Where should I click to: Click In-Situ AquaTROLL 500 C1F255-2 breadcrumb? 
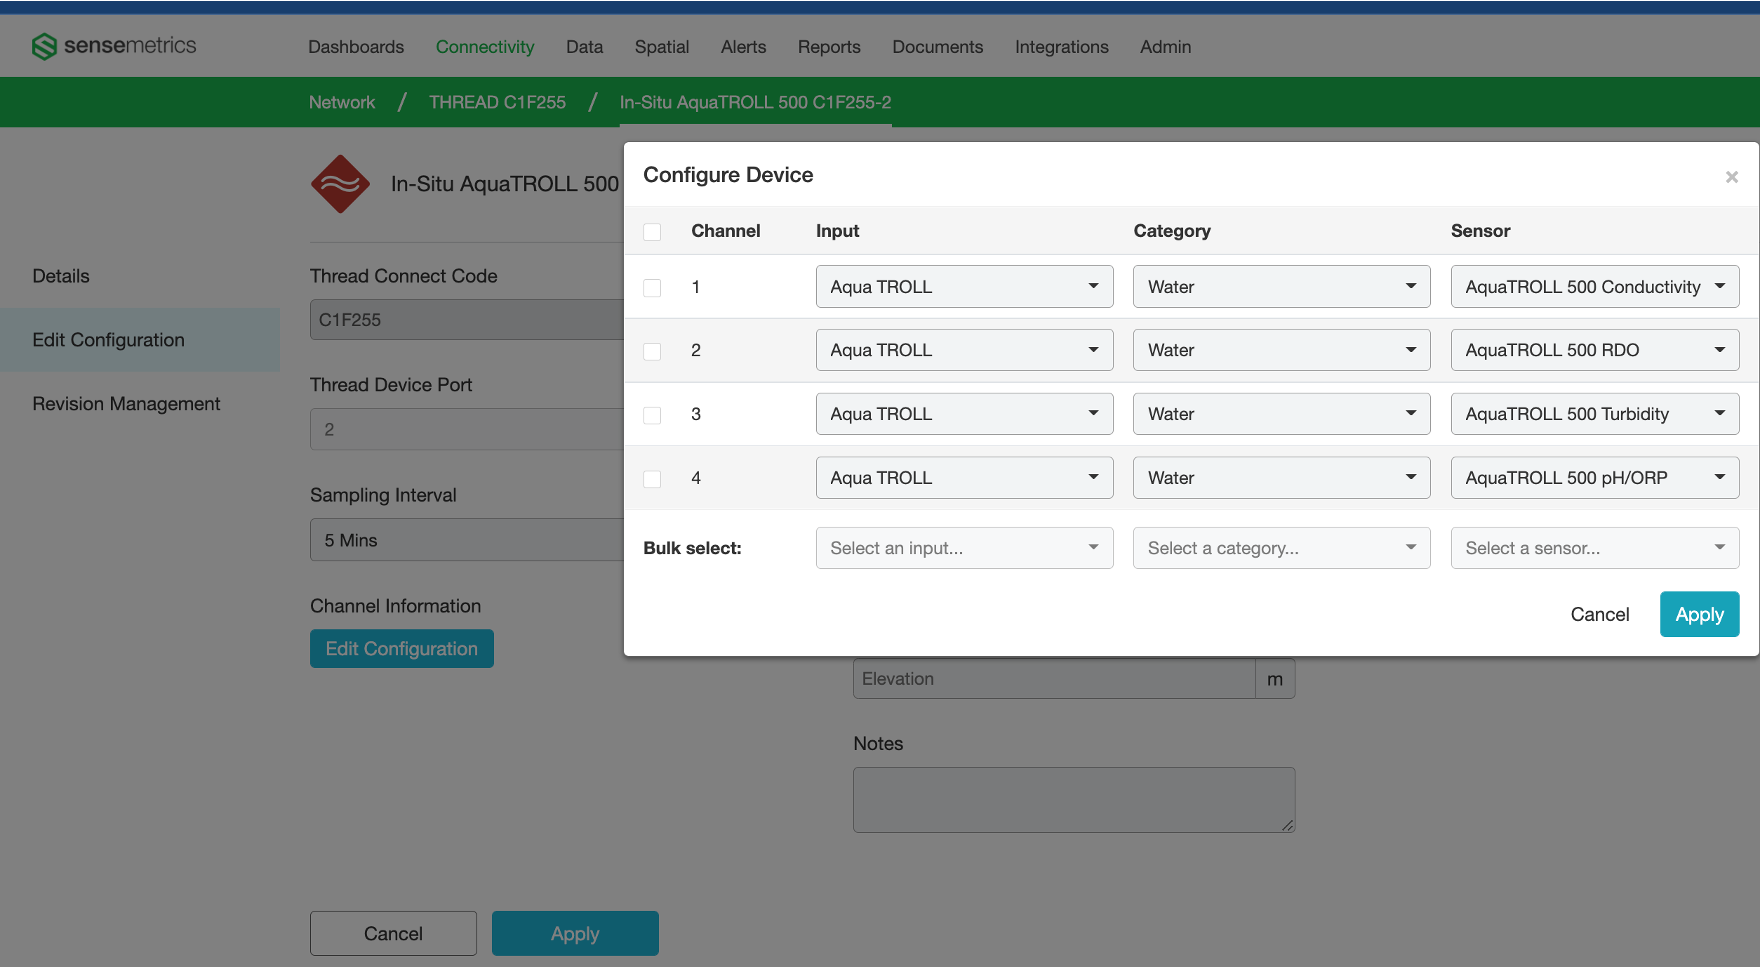pyautogui.click(x=755, y=102)
